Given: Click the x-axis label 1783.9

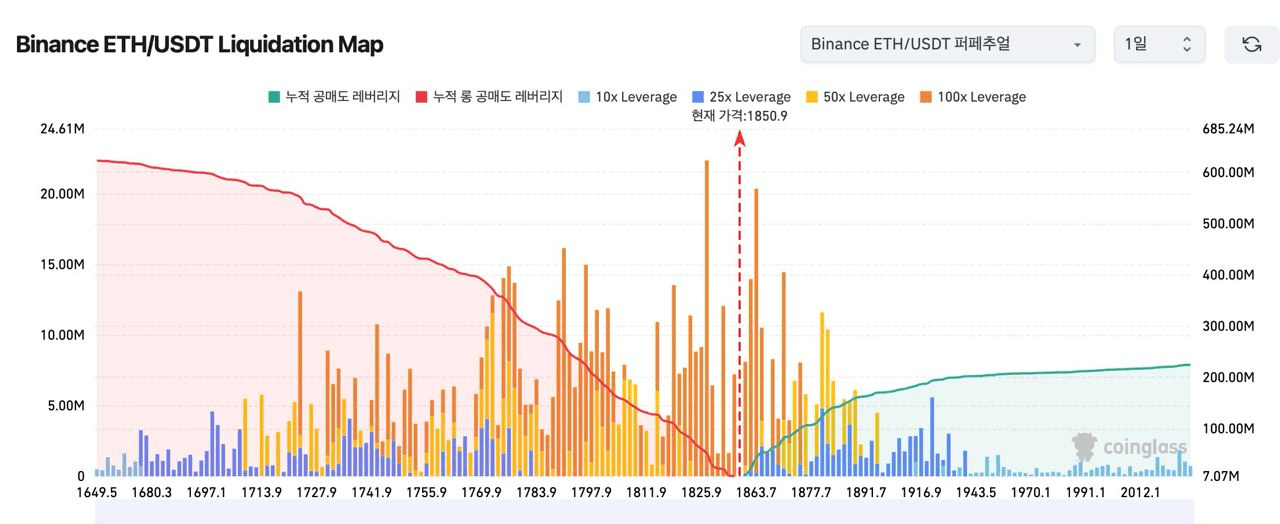Looking at the screenshot, I should tap(537, 491).
